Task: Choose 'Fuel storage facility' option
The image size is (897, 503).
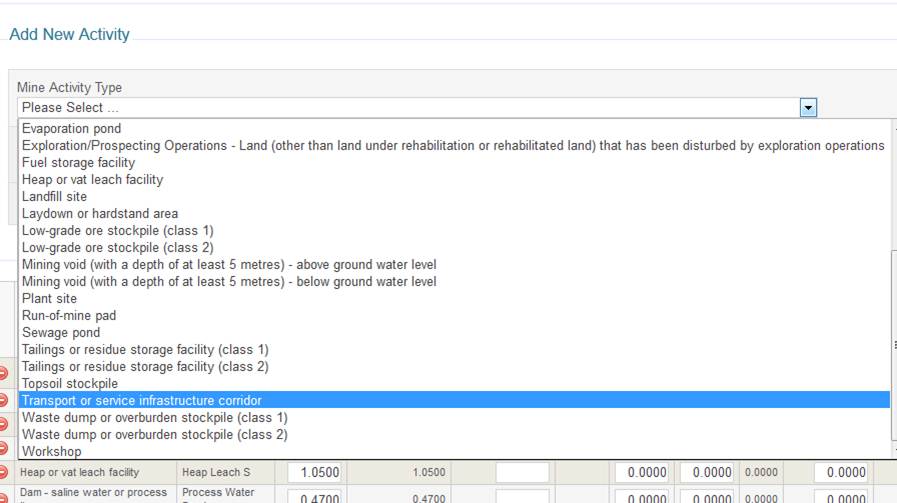Action: tap(78, 163)
